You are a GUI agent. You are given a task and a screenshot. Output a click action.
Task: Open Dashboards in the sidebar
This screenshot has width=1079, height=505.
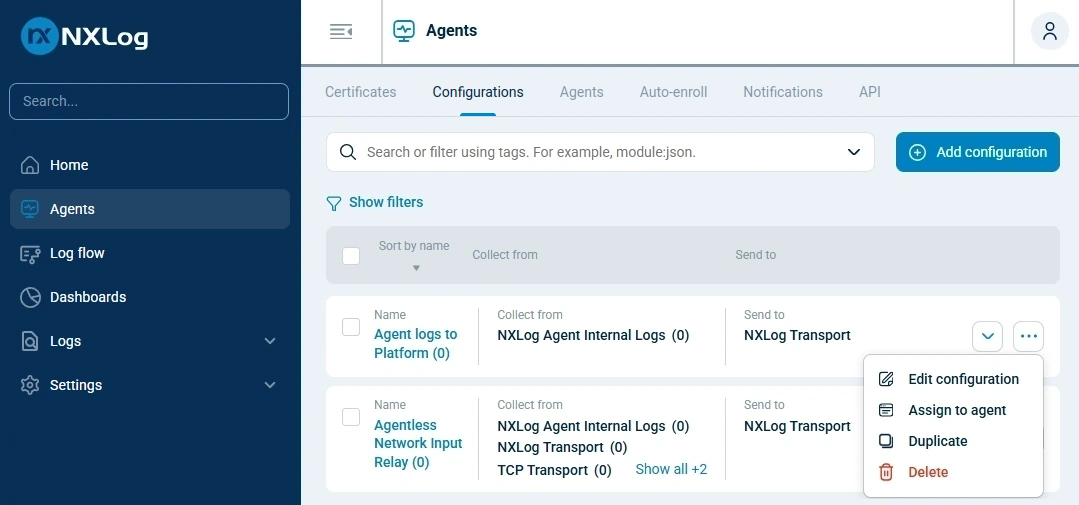(149, 297)
